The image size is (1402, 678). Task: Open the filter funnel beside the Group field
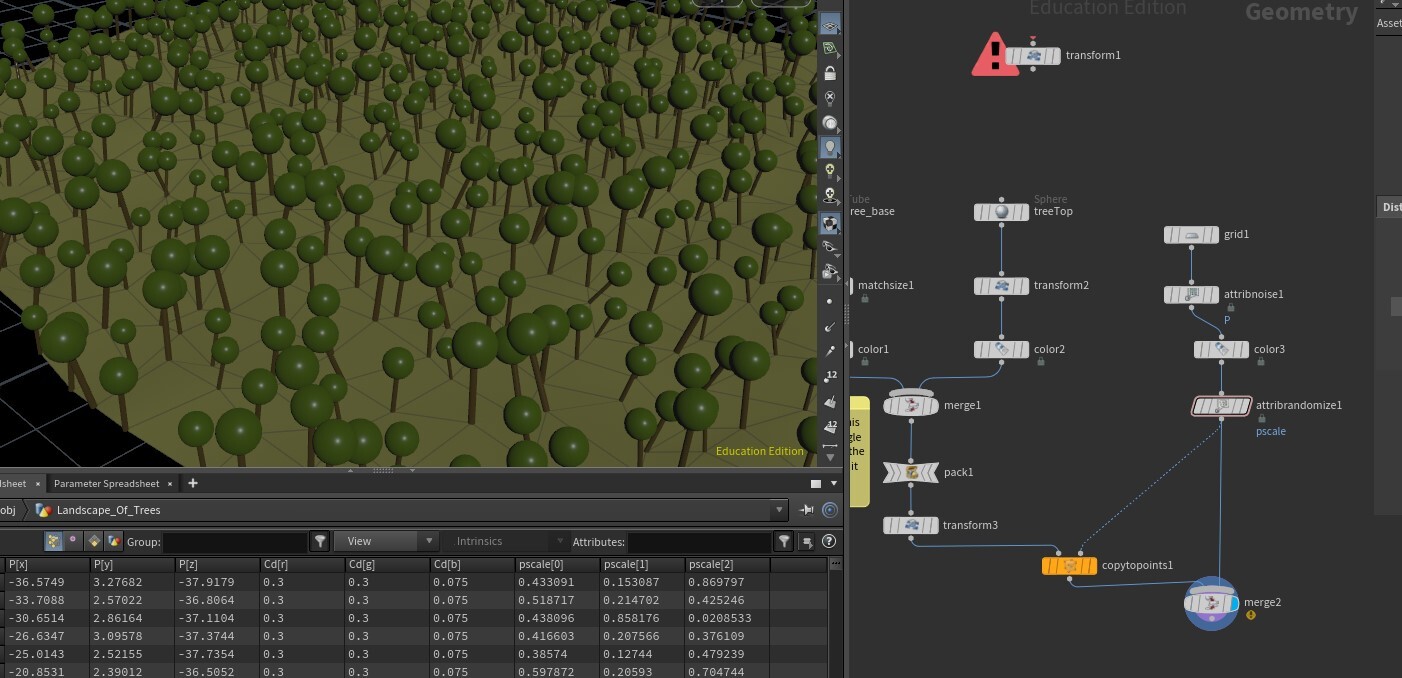[320, 541]
